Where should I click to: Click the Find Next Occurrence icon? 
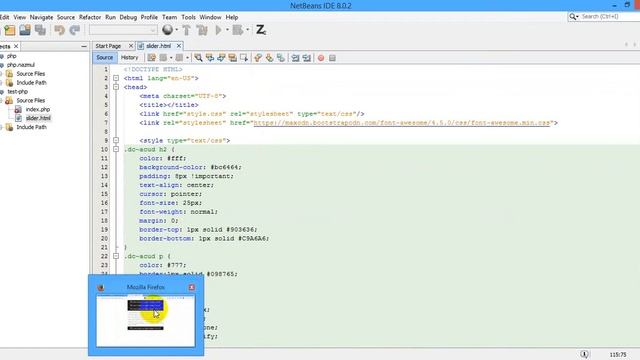click(221, 58)
